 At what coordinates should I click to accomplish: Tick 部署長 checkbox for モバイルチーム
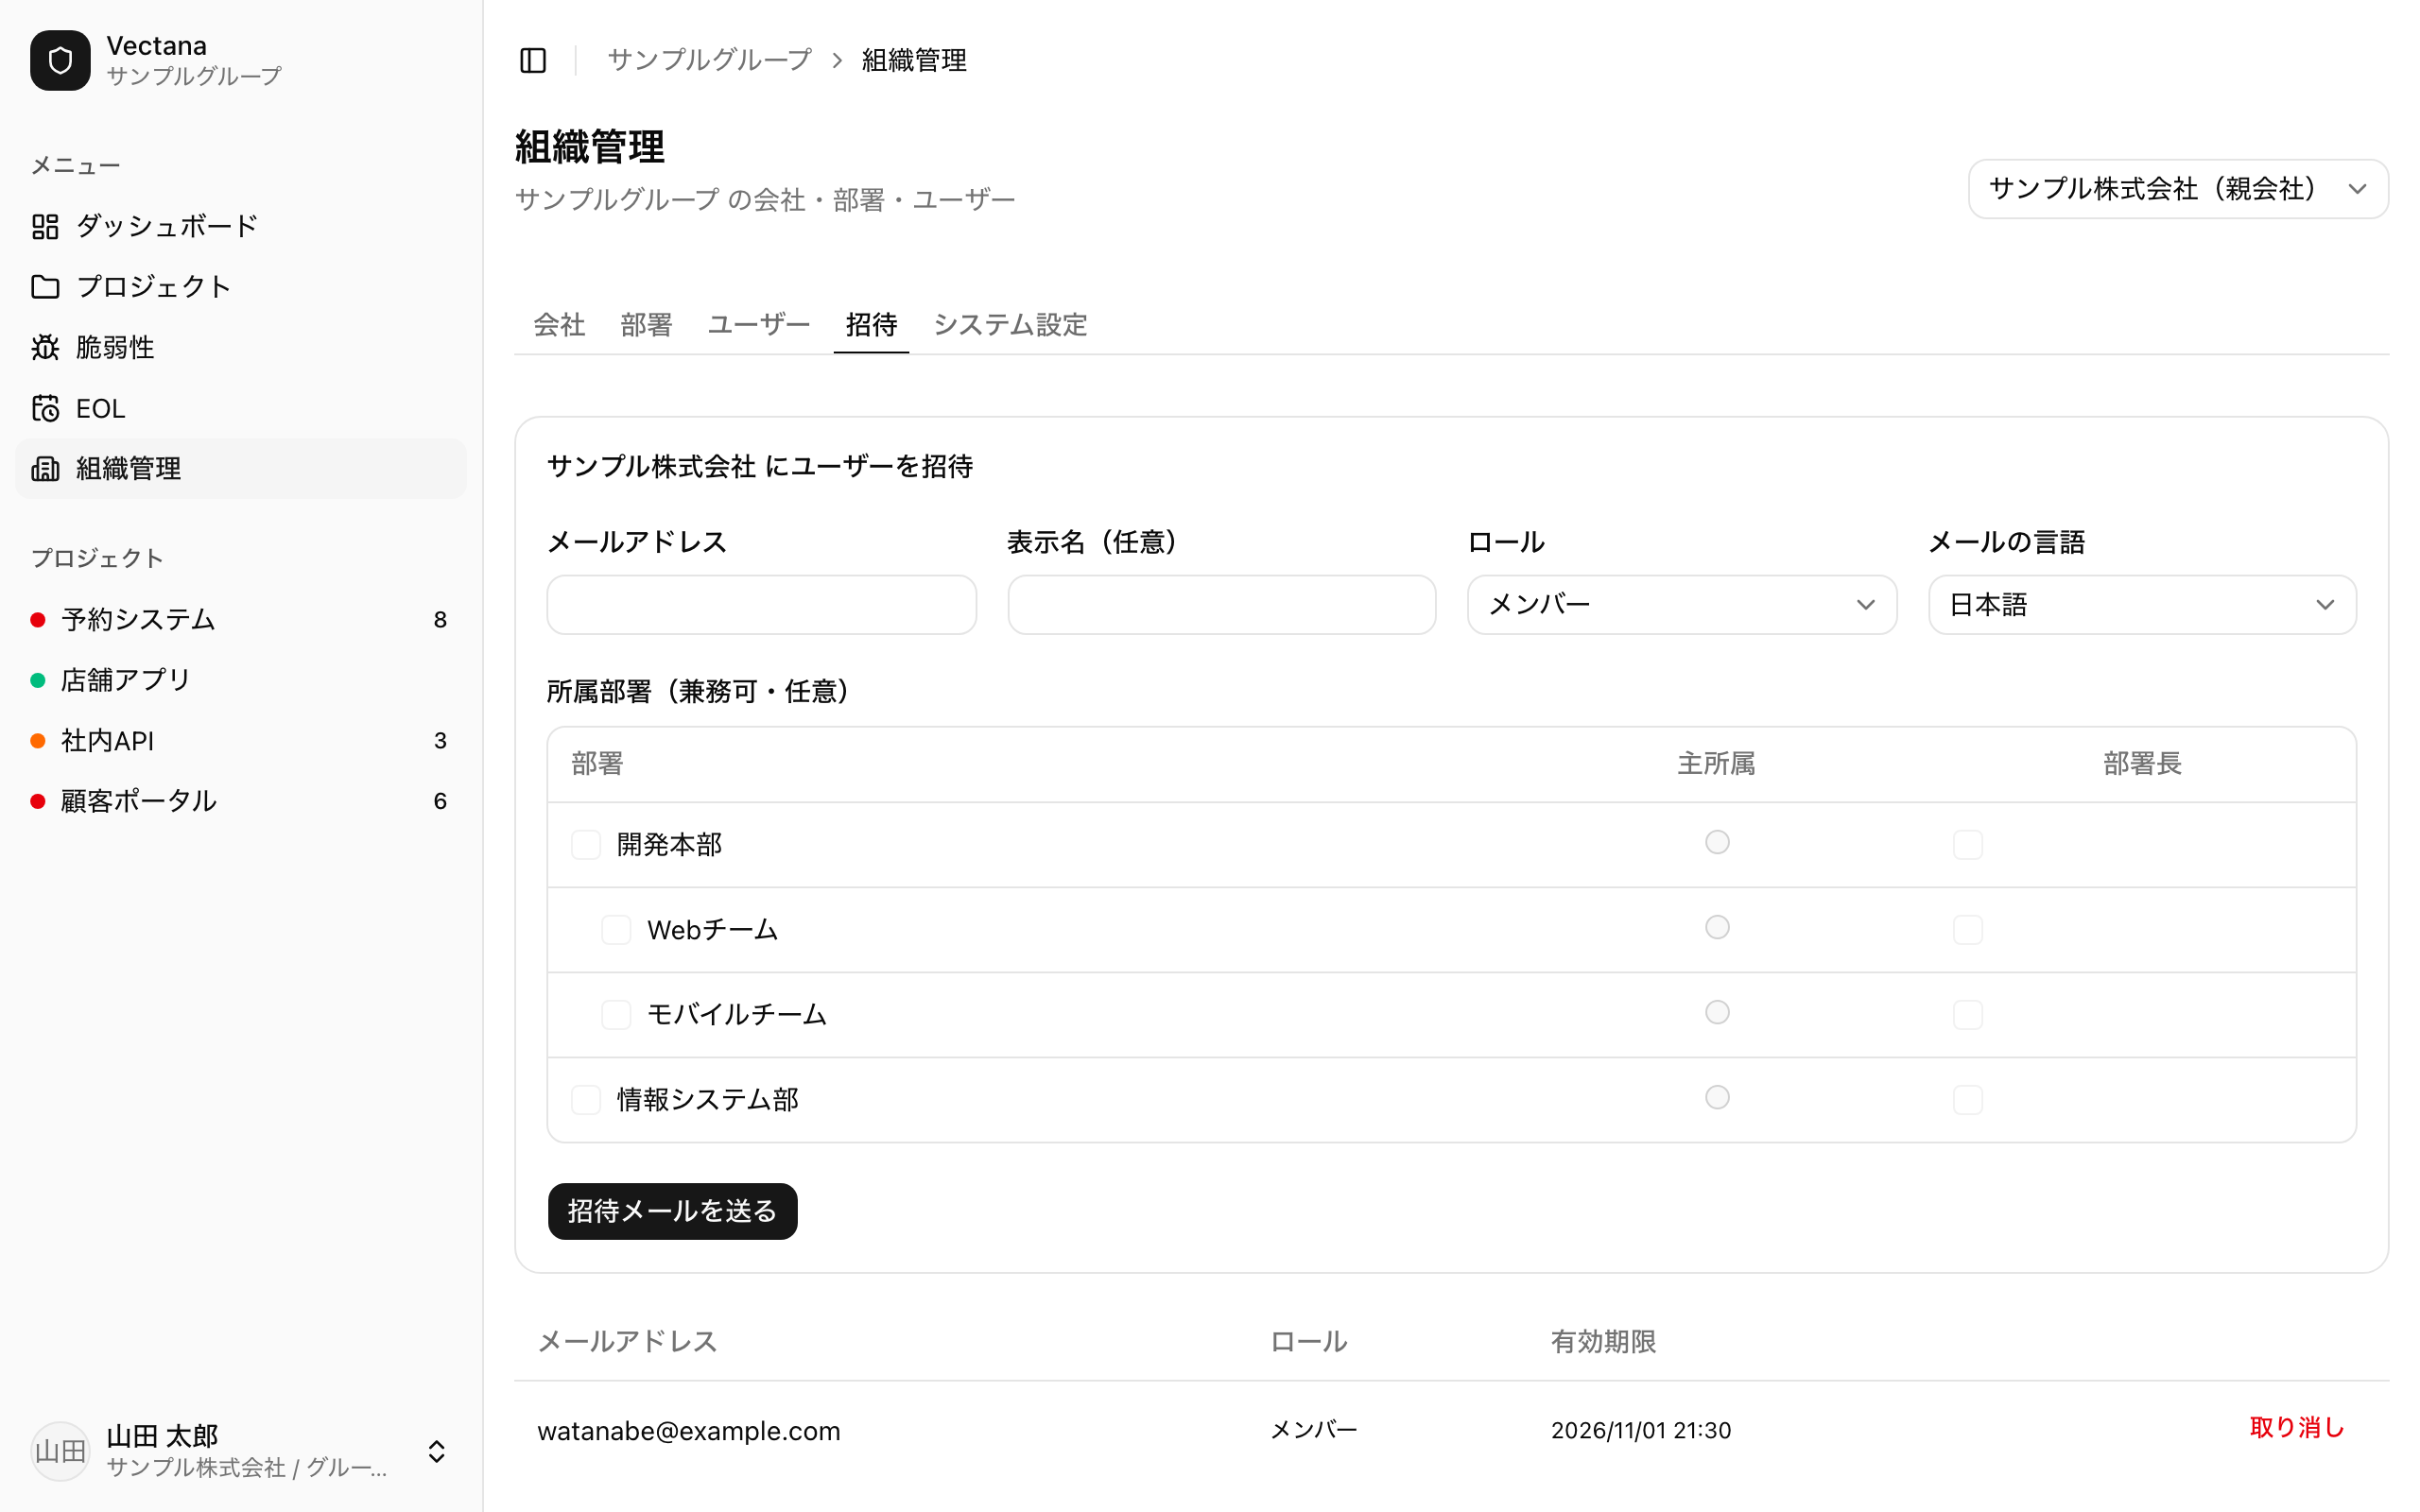pos(1967,1015)
